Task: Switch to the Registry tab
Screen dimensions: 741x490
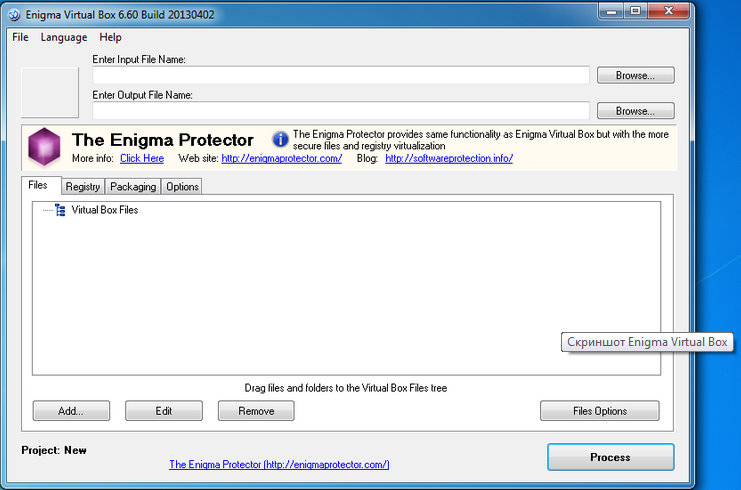Action: click(83, 187)
